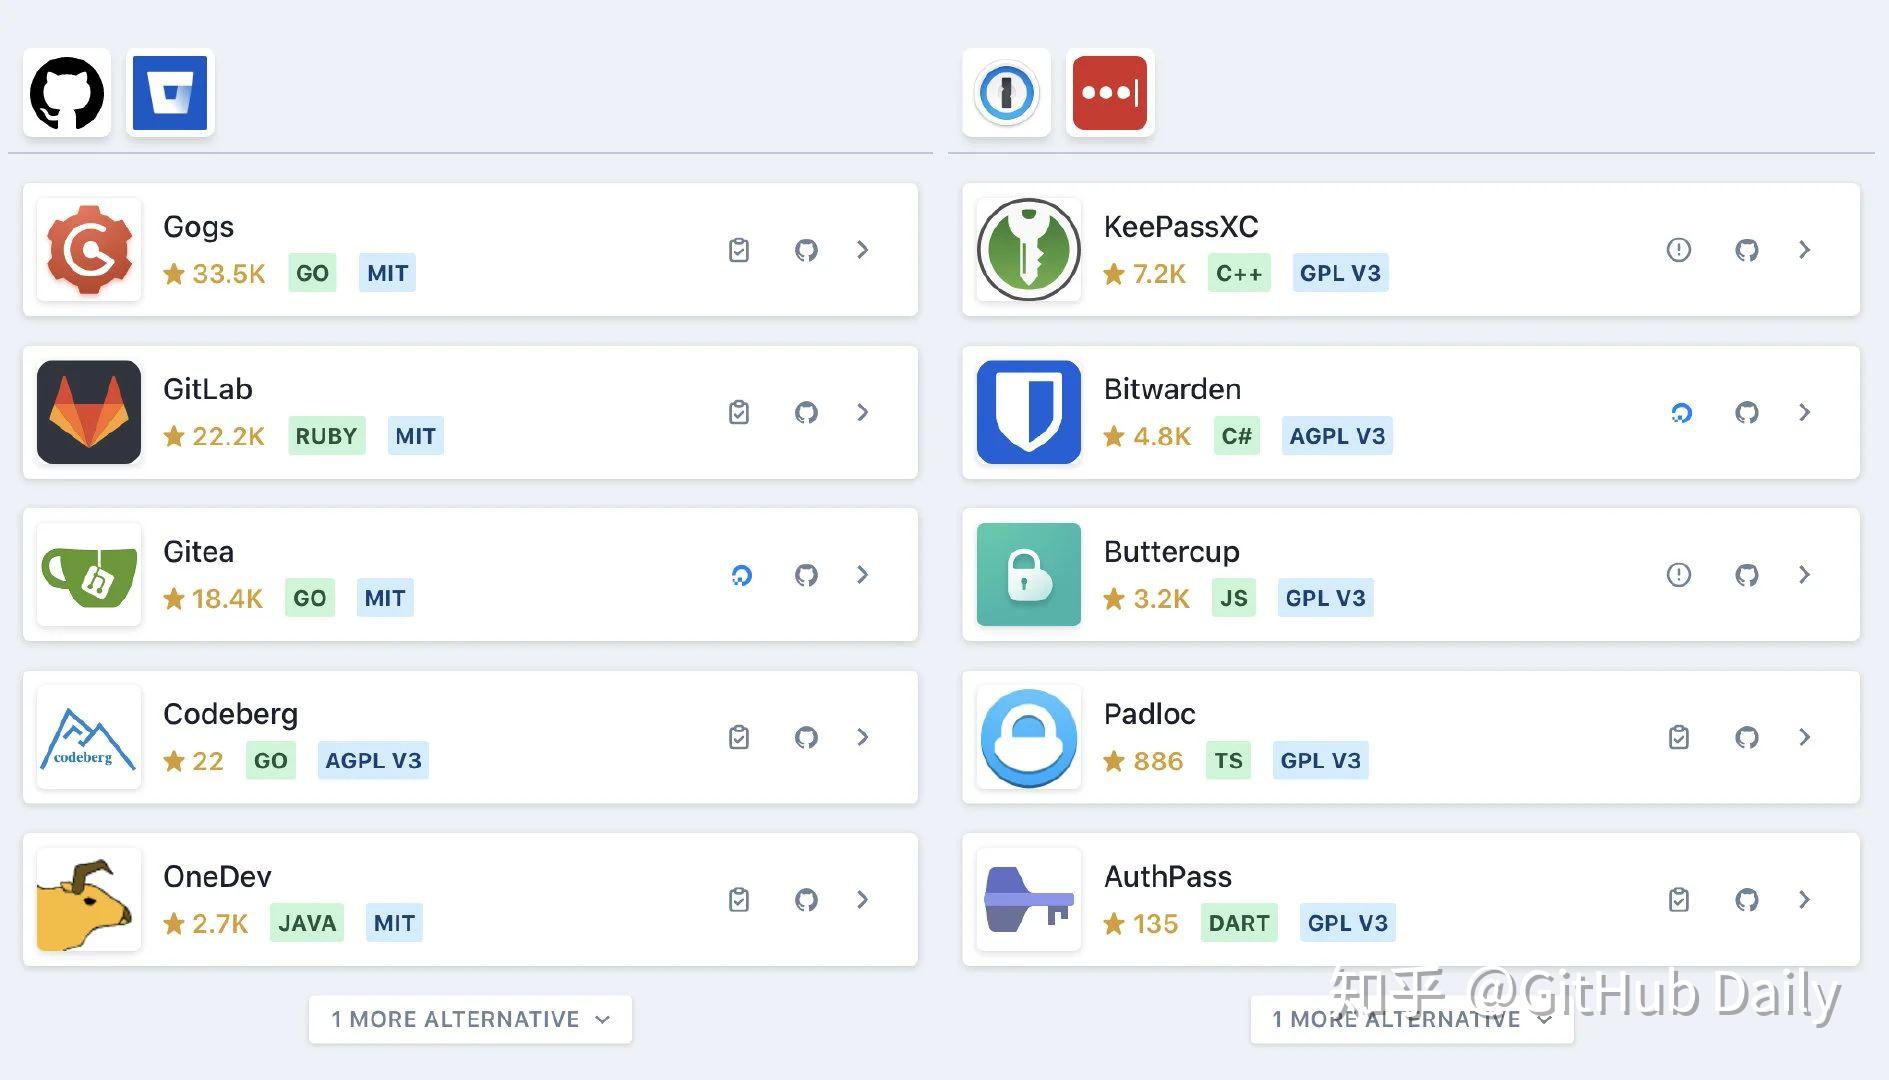Select the Gitea teacup icon
This screenshot has width=1889, height=1080.
pyautogui.click(x=88, y=575)
